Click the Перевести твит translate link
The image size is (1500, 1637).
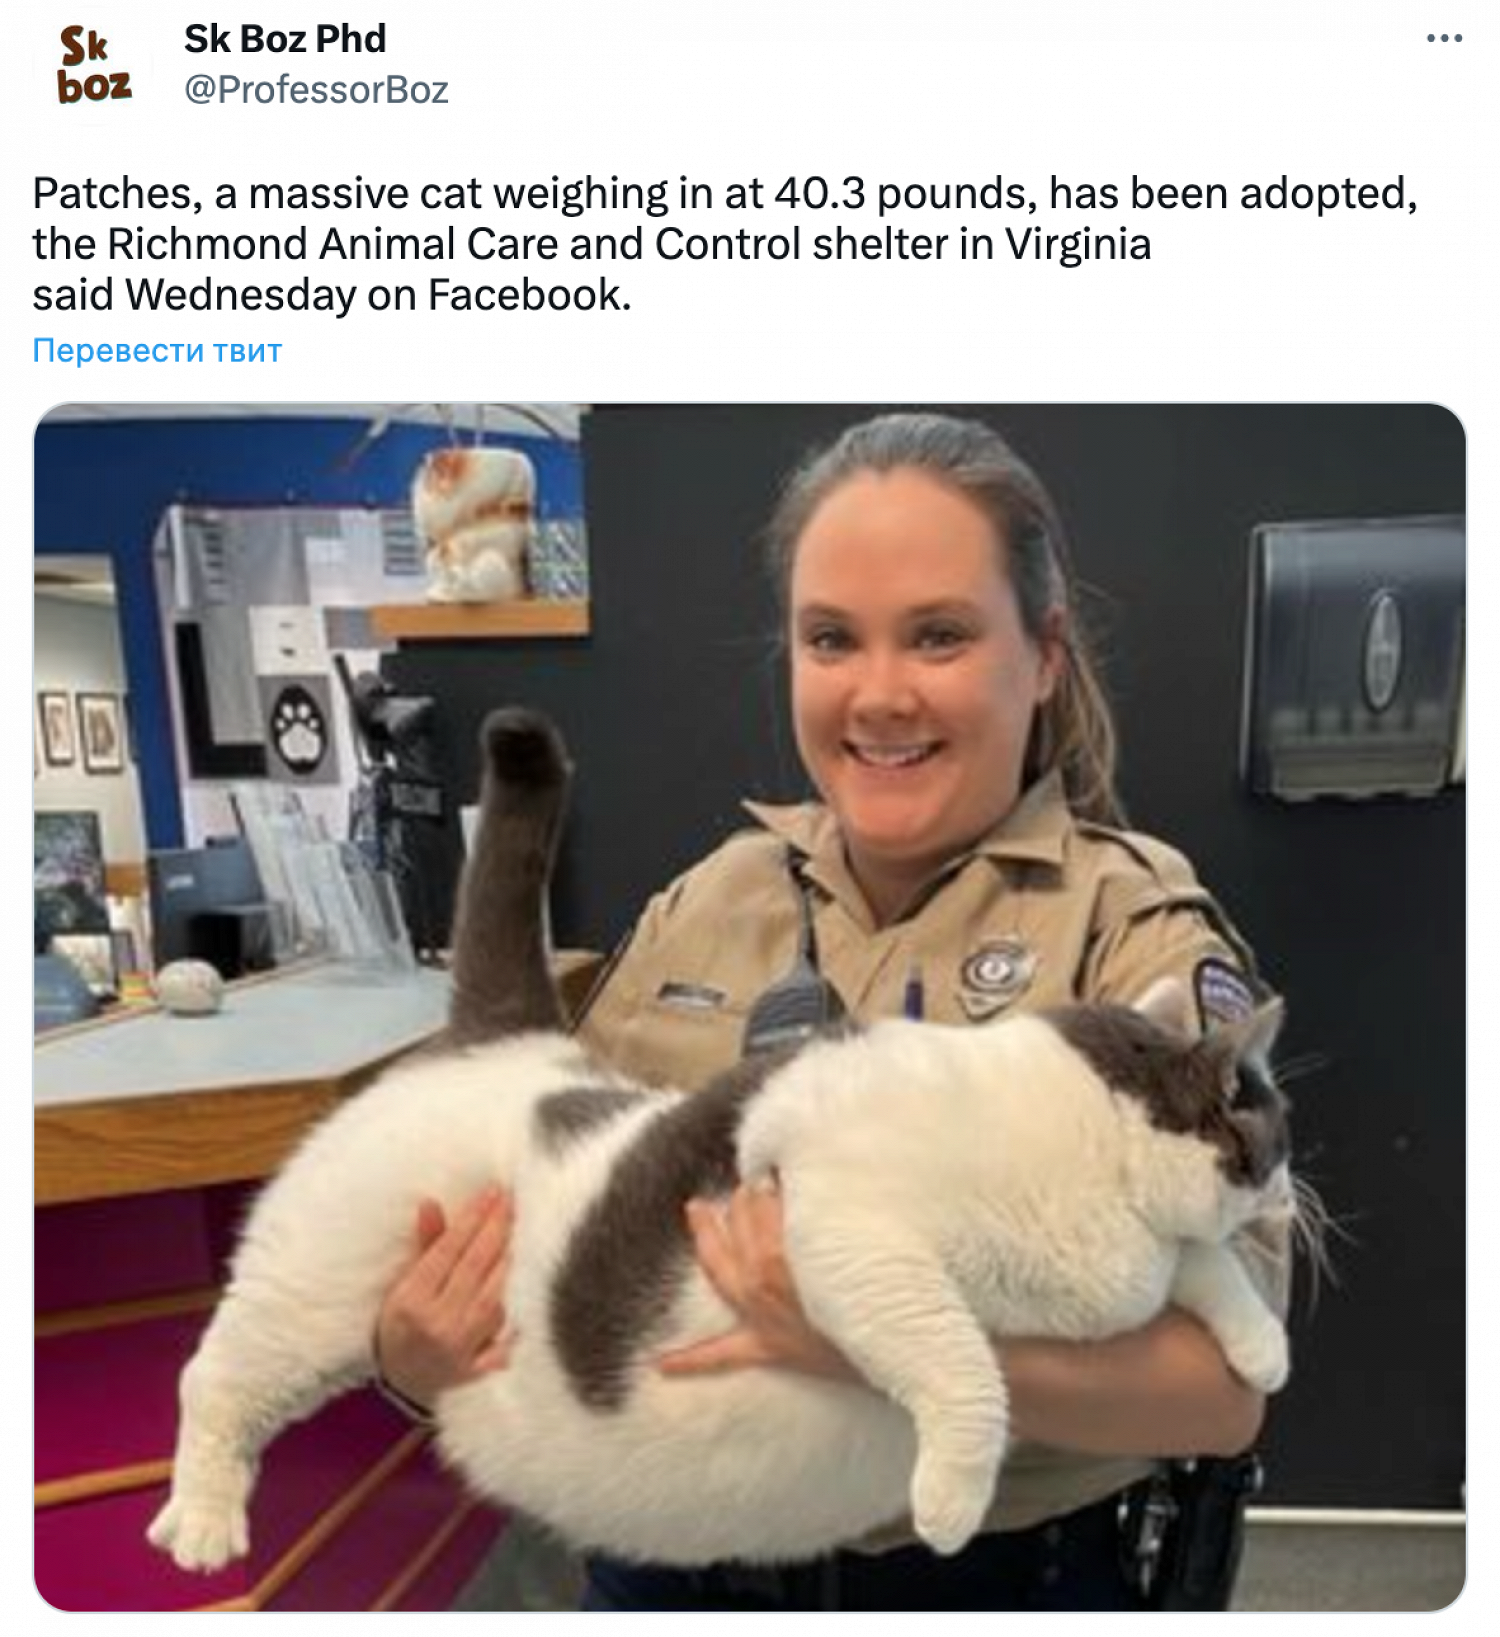pos(157,350)
